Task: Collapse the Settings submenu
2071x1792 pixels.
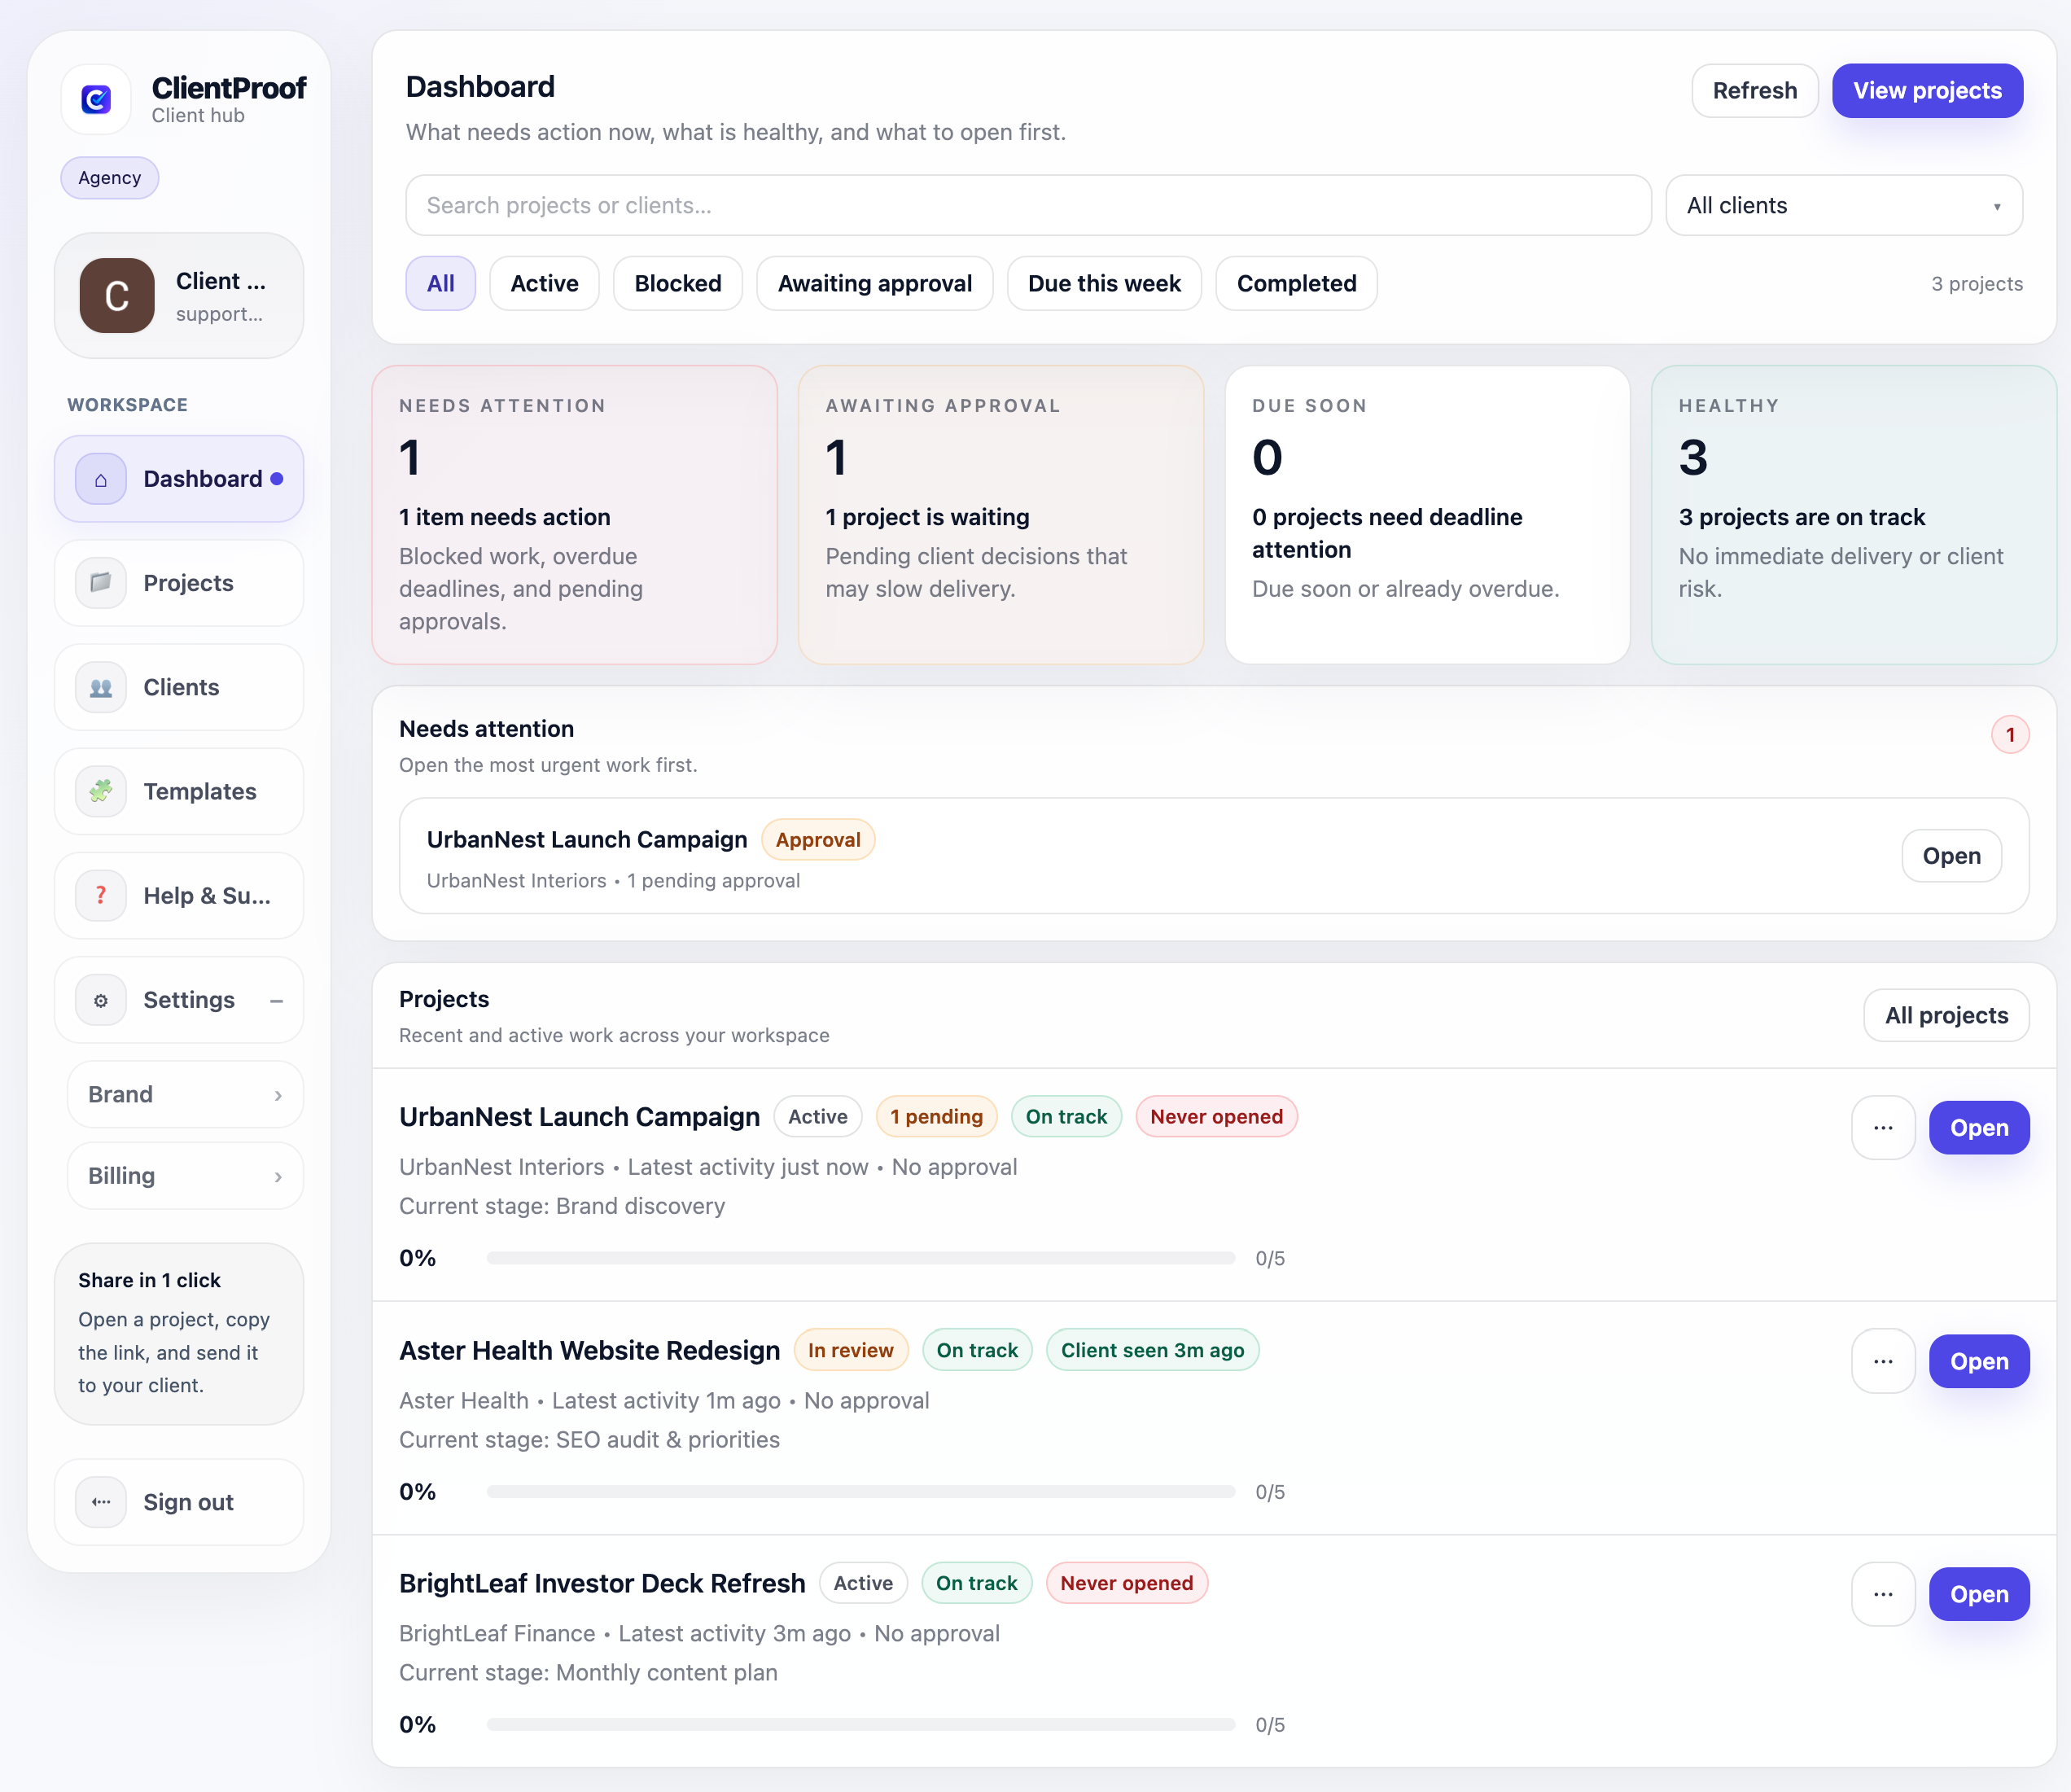Action: pyautogui.click(x=277, y=1000)
